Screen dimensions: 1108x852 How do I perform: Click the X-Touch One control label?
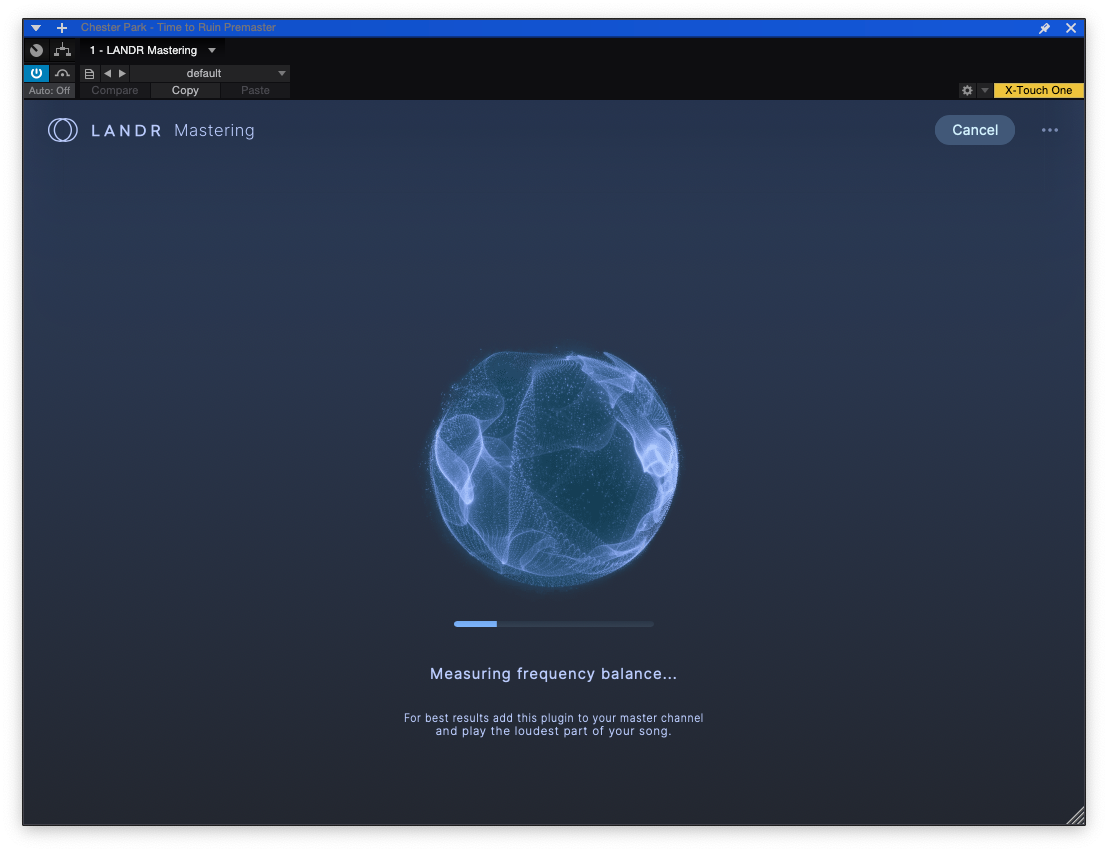1038,90
